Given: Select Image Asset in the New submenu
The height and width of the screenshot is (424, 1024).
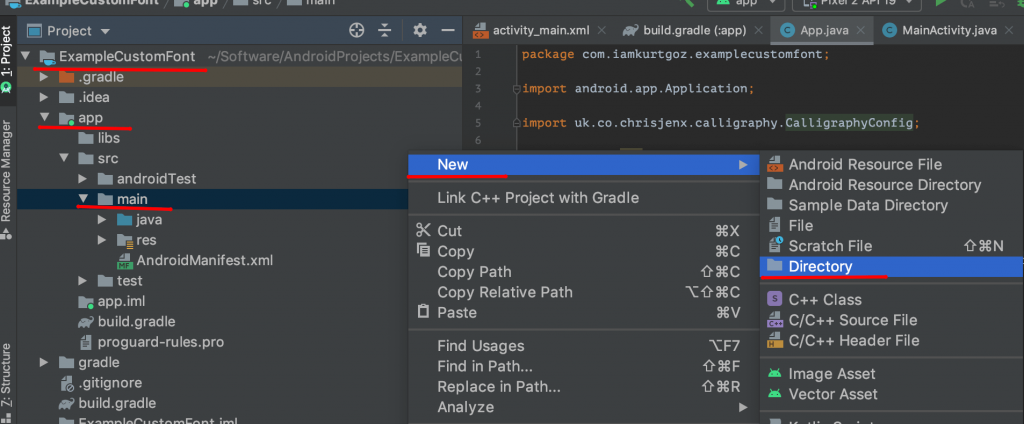Looking at the screenshot, I should click(830, 374).
